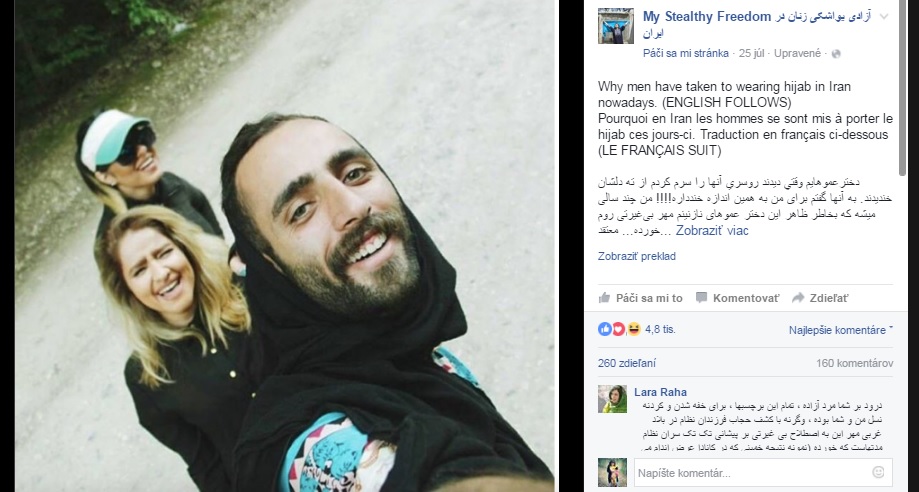Open emoji picker in comment box
919x492 pixels.
[x=878, y=472]
